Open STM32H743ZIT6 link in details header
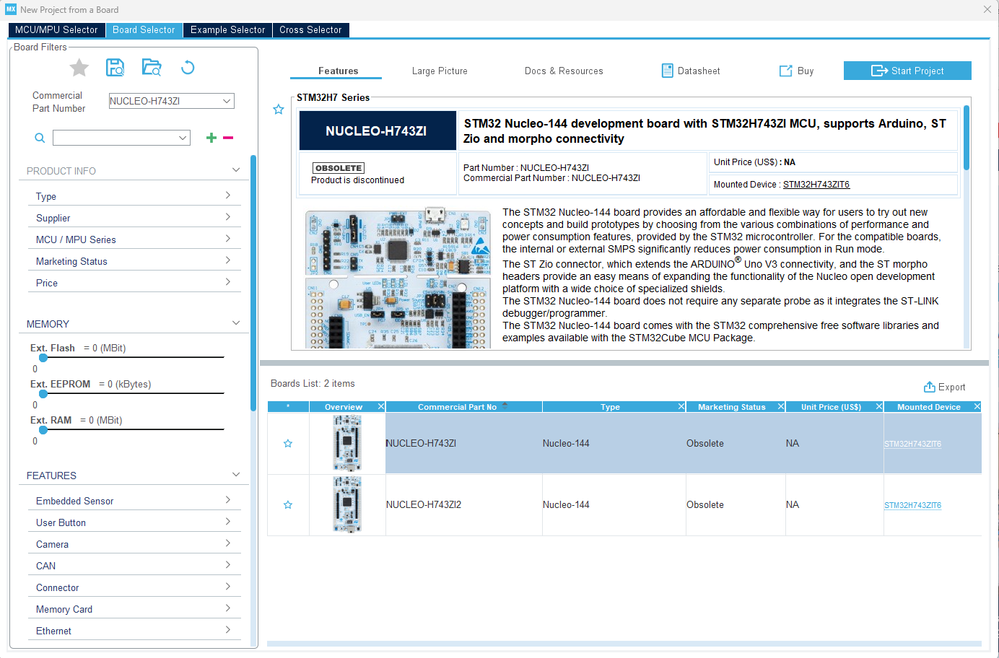Image resolution: width=999 pixels, height=658 pixels. (816, 185)
